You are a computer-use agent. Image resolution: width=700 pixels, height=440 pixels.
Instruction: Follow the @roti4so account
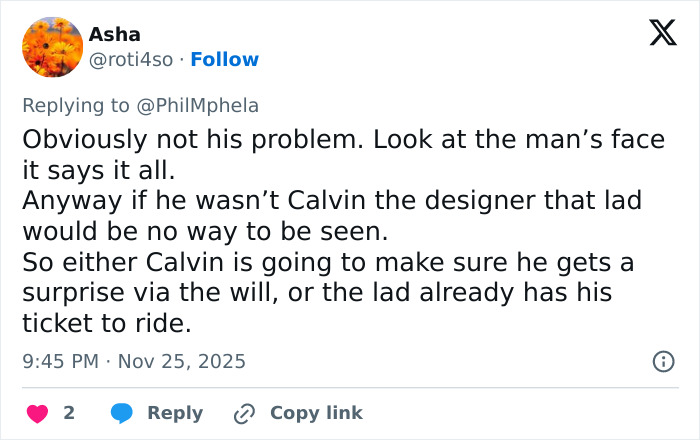click(x=224, y=60)
